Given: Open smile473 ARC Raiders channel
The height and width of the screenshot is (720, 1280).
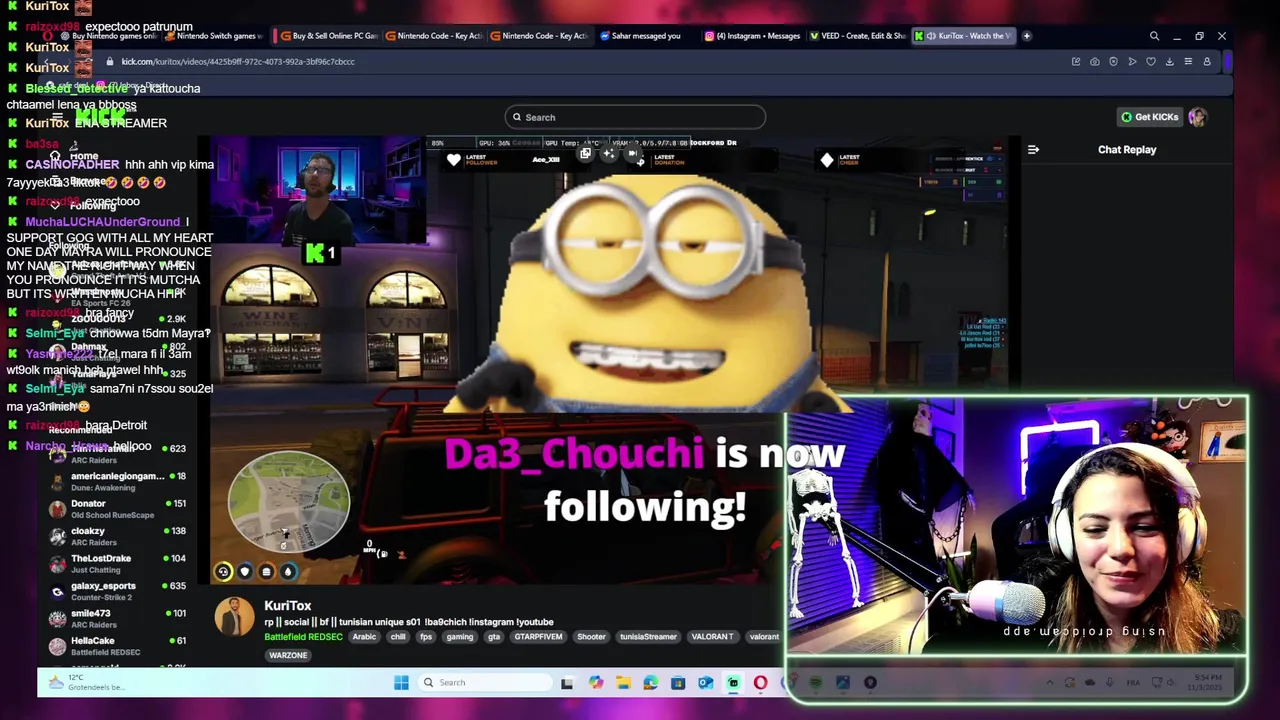Looking at the screenshot, I should pyautogui.click(x=118, y=619).
